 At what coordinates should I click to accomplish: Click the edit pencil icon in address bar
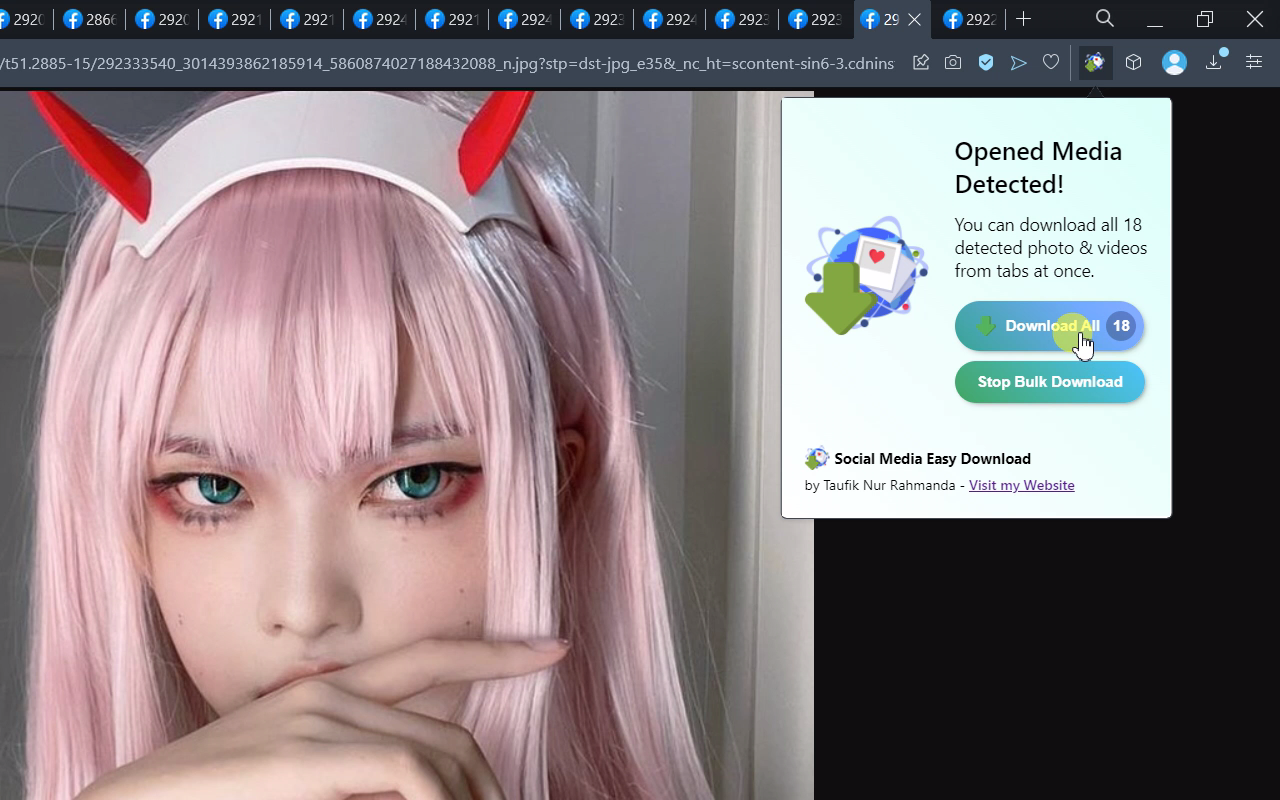click(921, 62)
